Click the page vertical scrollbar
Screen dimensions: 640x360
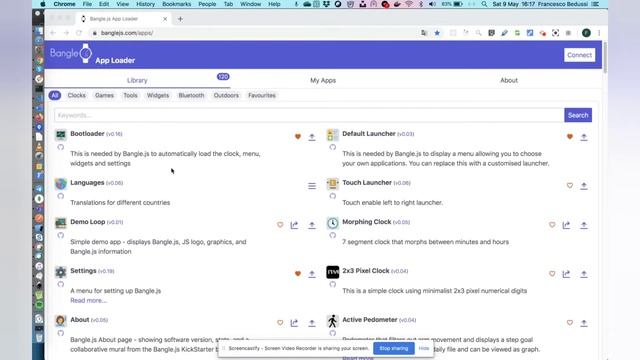click(x=604, y=57)
